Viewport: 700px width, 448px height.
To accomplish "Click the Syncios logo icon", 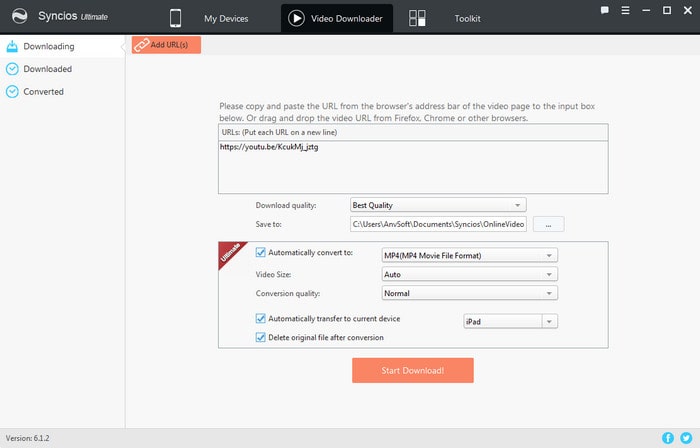I will point(20,16).
